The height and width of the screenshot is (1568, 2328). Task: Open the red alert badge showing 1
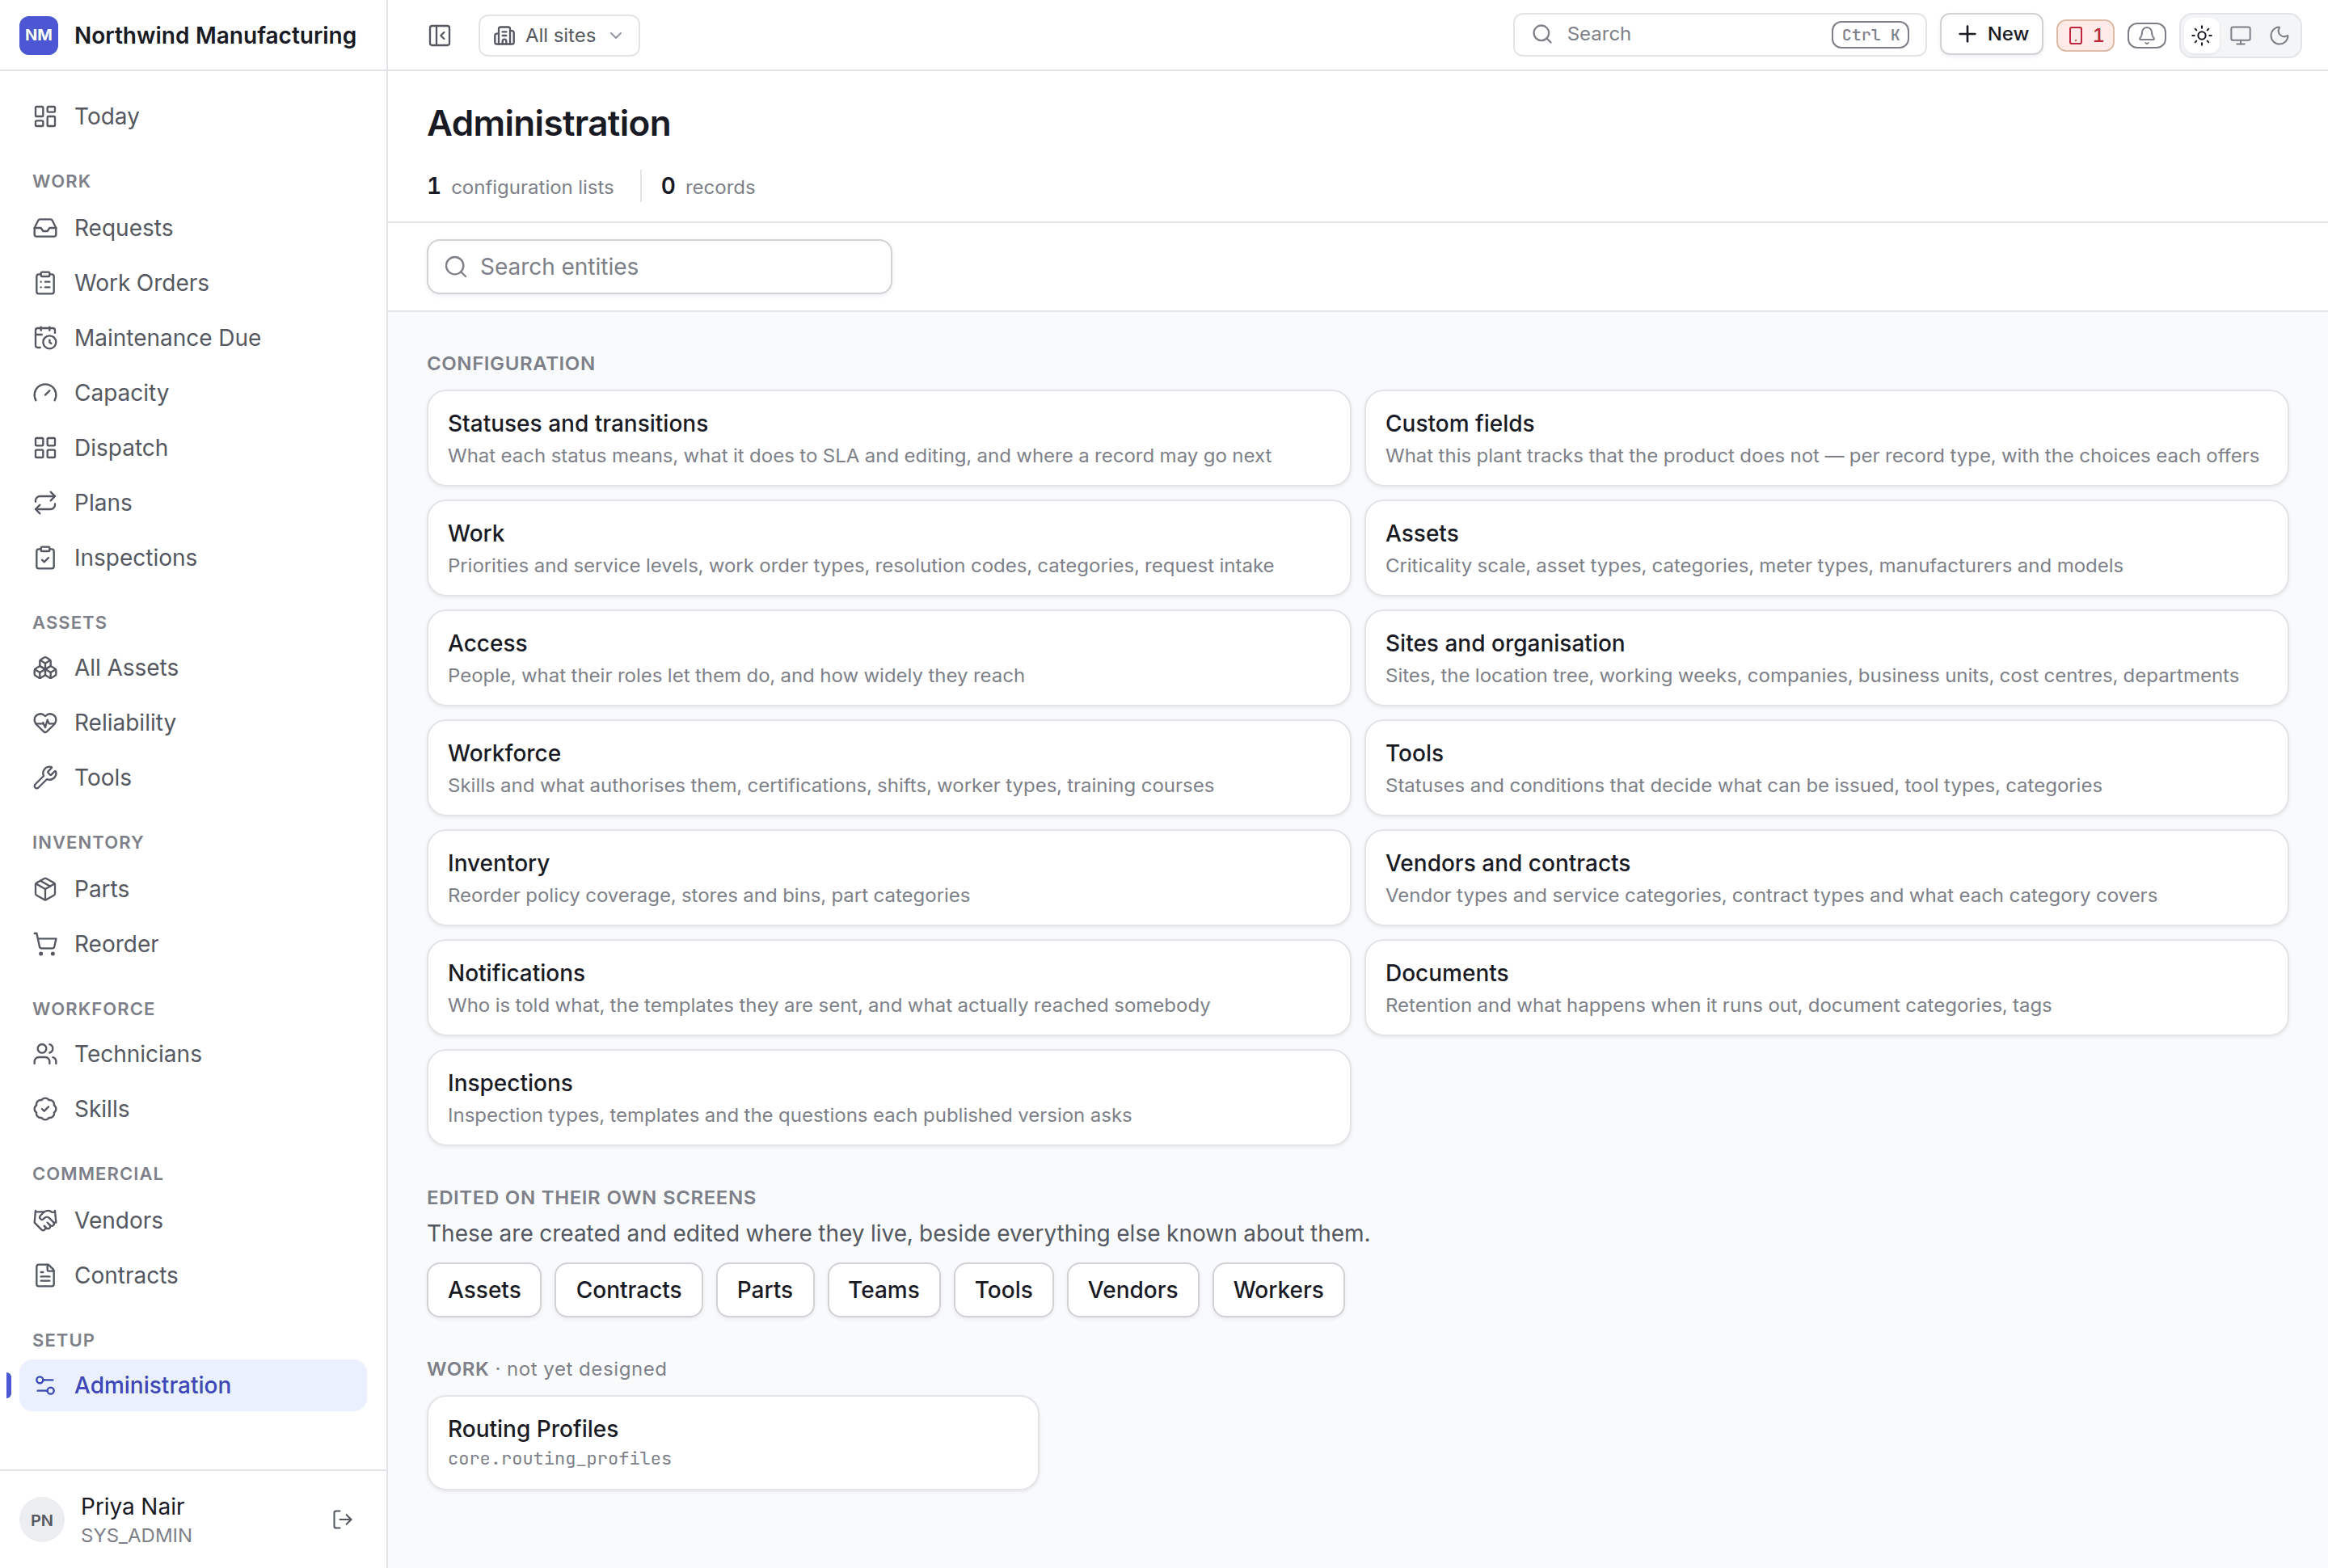(2085, 35)
